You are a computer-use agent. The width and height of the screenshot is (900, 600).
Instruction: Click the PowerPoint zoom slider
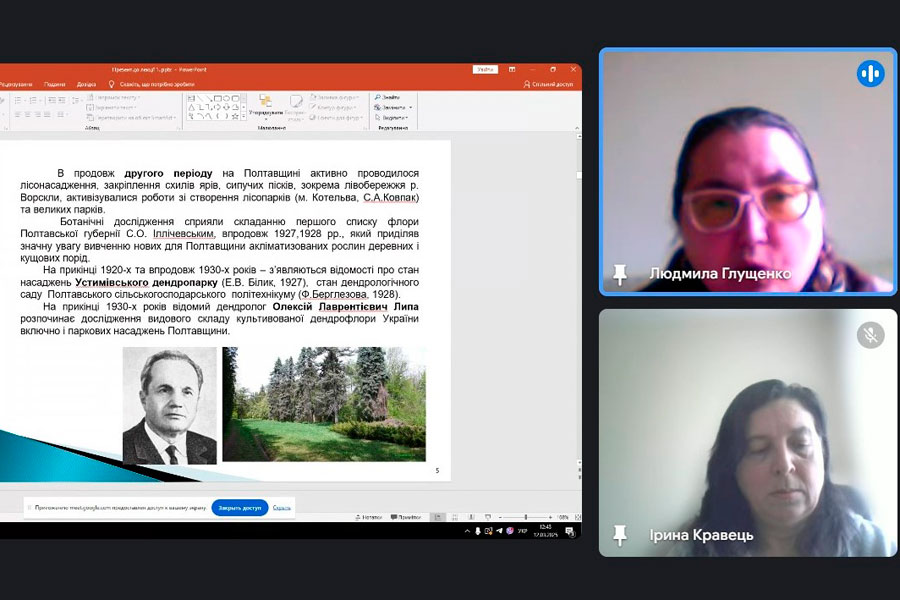[526, 517]
